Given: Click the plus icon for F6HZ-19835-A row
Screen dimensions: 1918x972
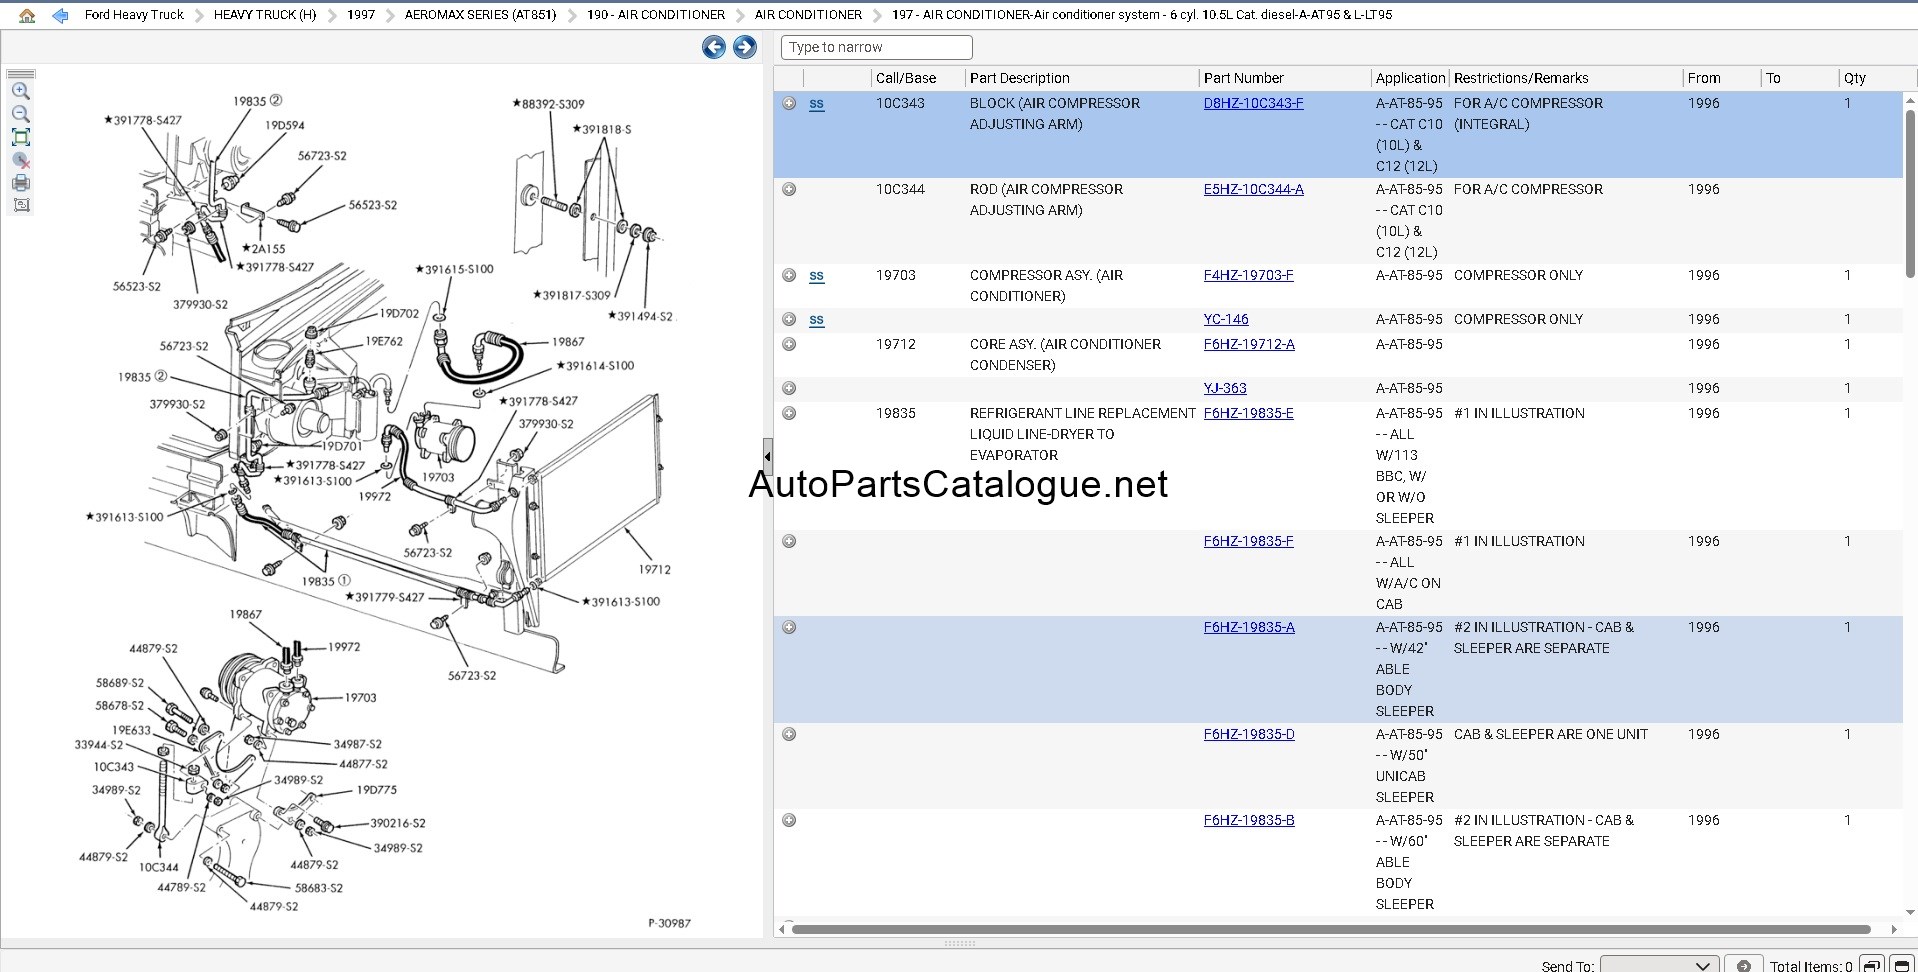Looking at the screenshot, I should [789, 627].
